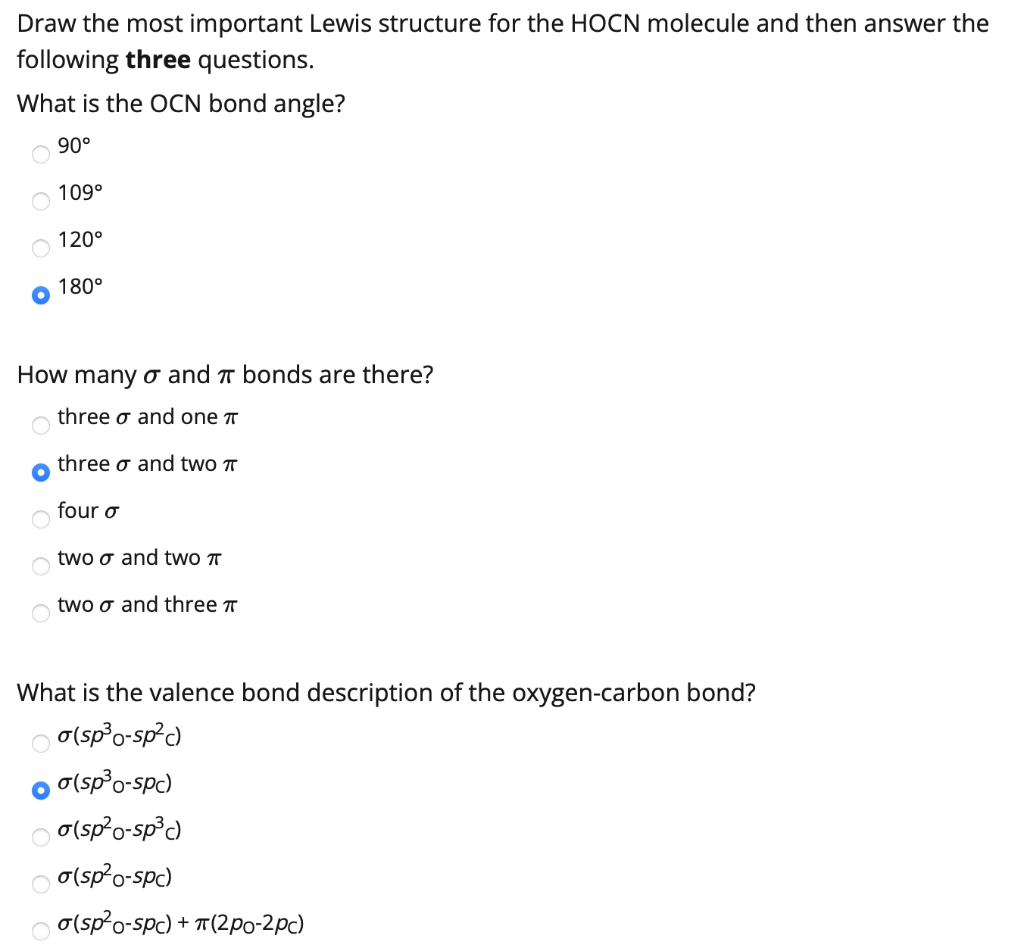Click the valence bond description question text

[386, 692]
